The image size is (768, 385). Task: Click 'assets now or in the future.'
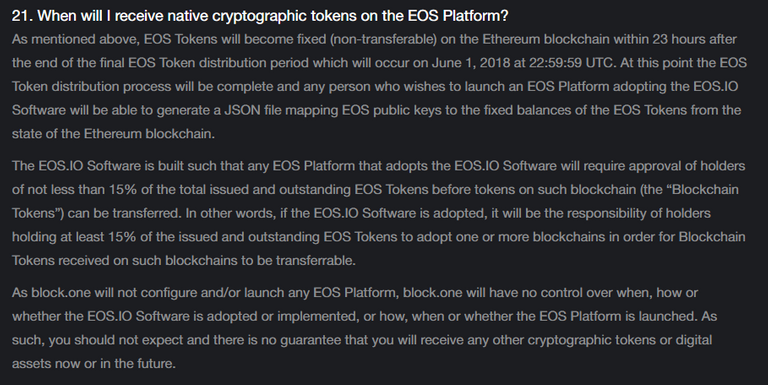[94, 363]
